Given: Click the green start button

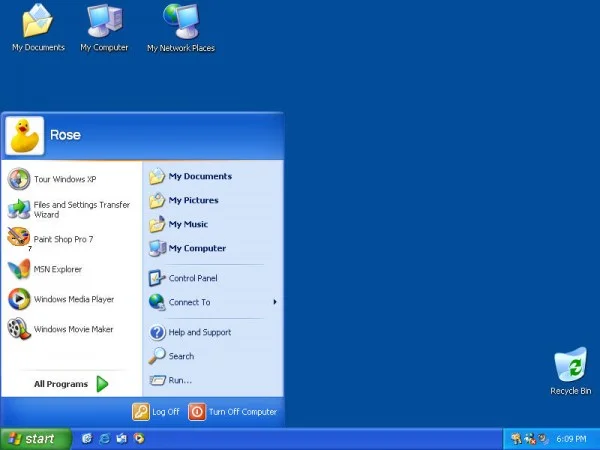Looking at the screenshot, I should pos(36,438).
